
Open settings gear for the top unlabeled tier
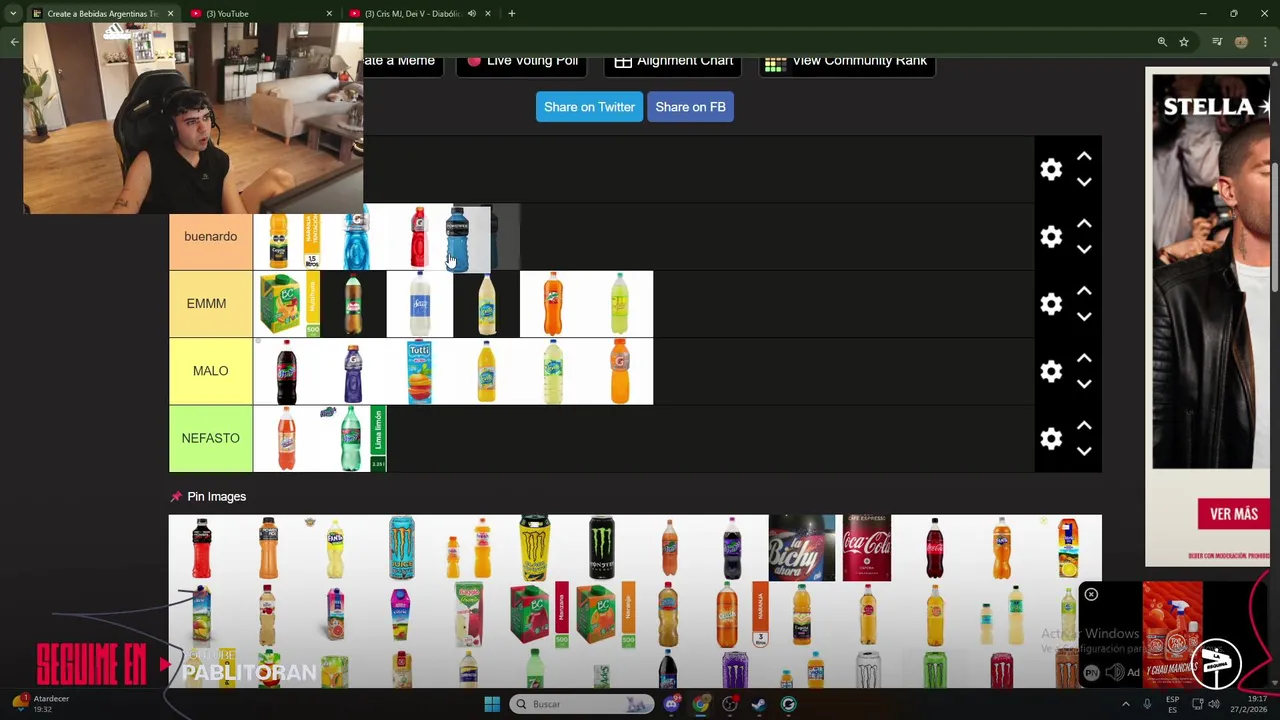[x=1051, y=170]
